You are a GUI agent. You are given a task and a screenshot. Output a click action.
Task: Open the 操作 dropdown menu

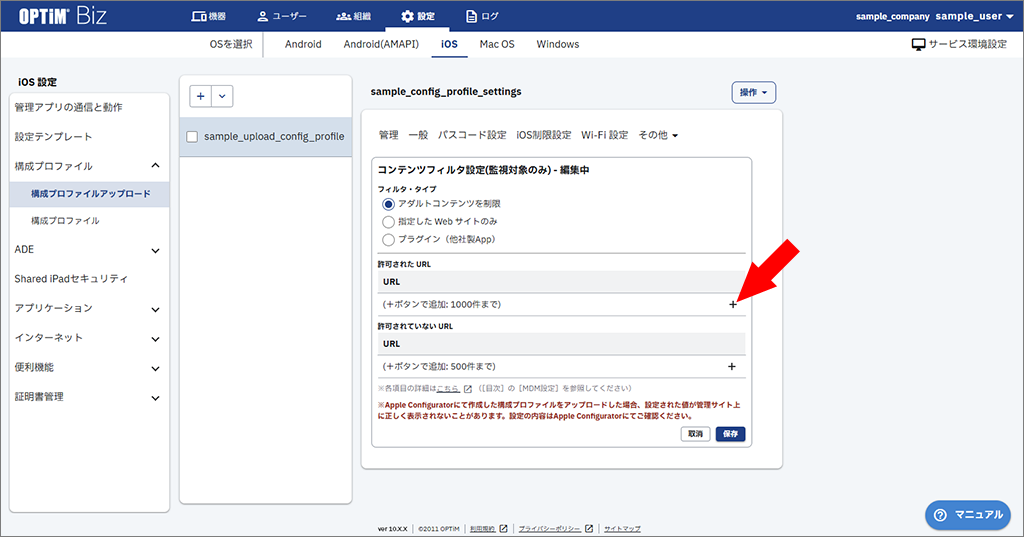754,93
